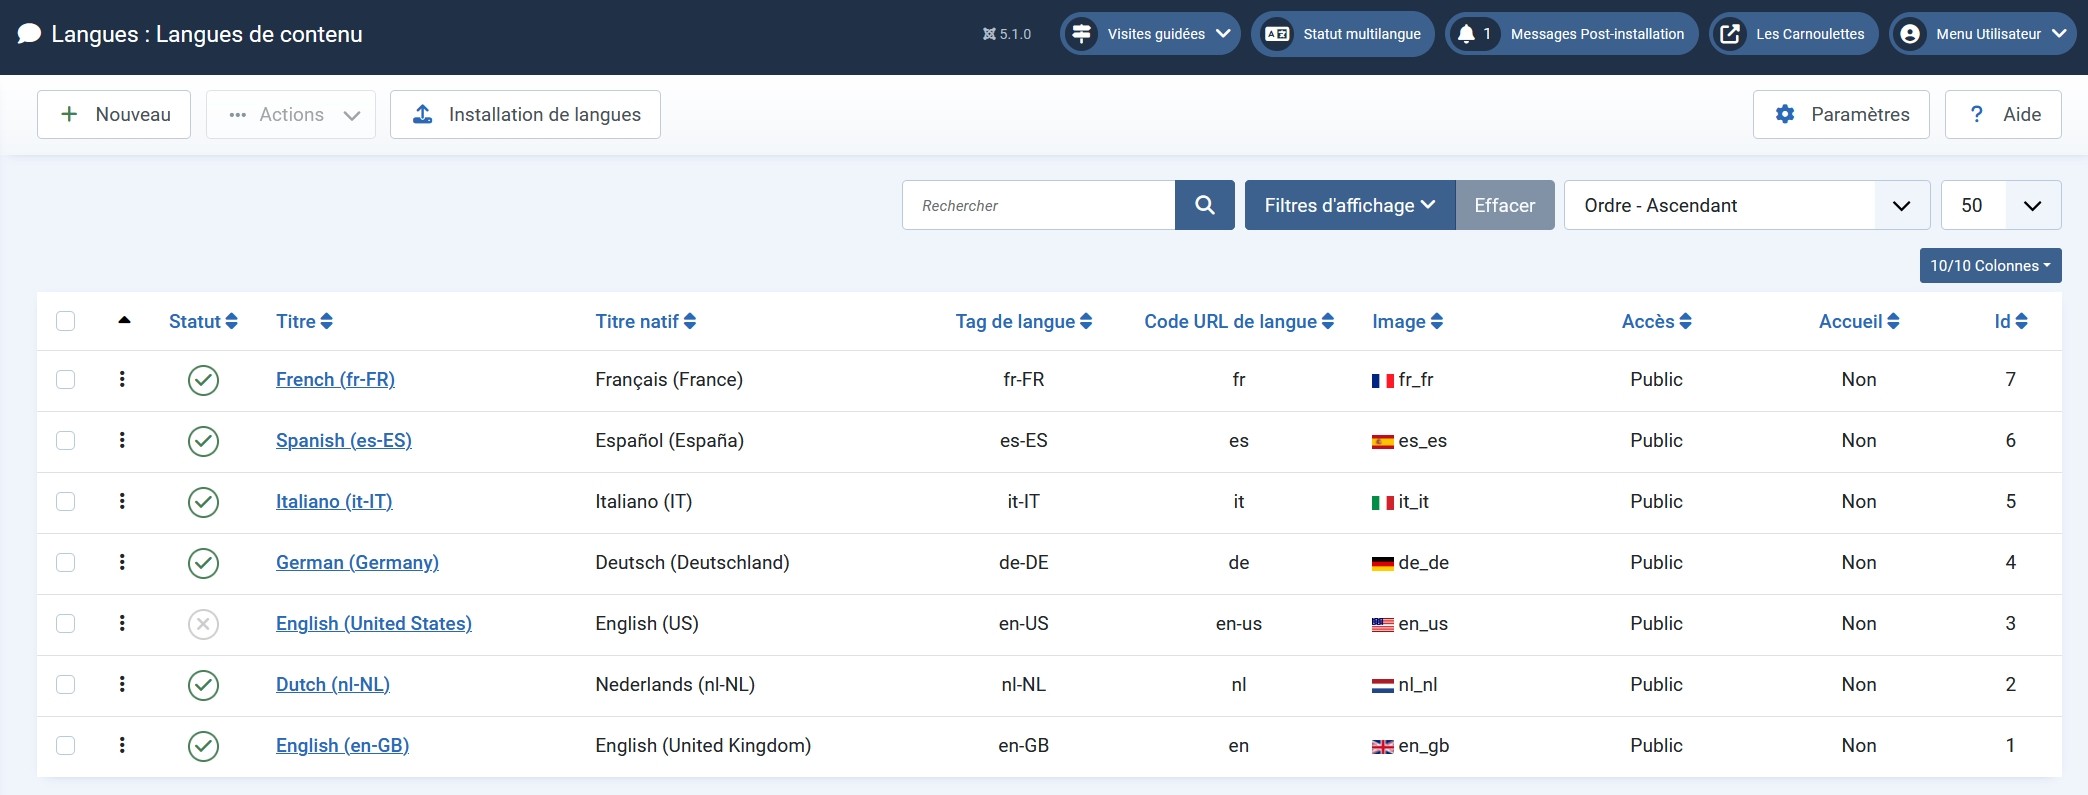Image resolution: width=2088 pixels, height=795 pixels.
Task: Toggle published status of Spanish (es-ES)
Action: (203, 441)
